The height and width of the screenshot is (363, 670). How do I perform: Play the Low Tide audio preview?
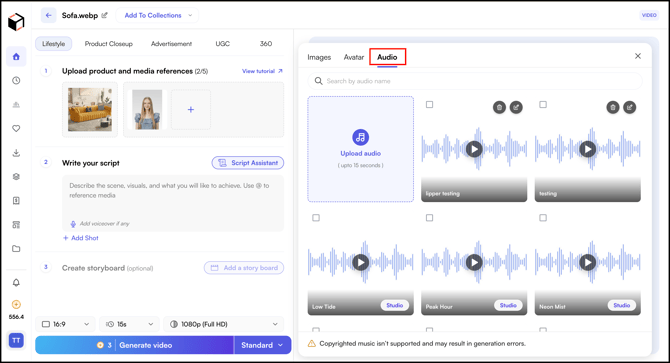click(x=361, y=262)
